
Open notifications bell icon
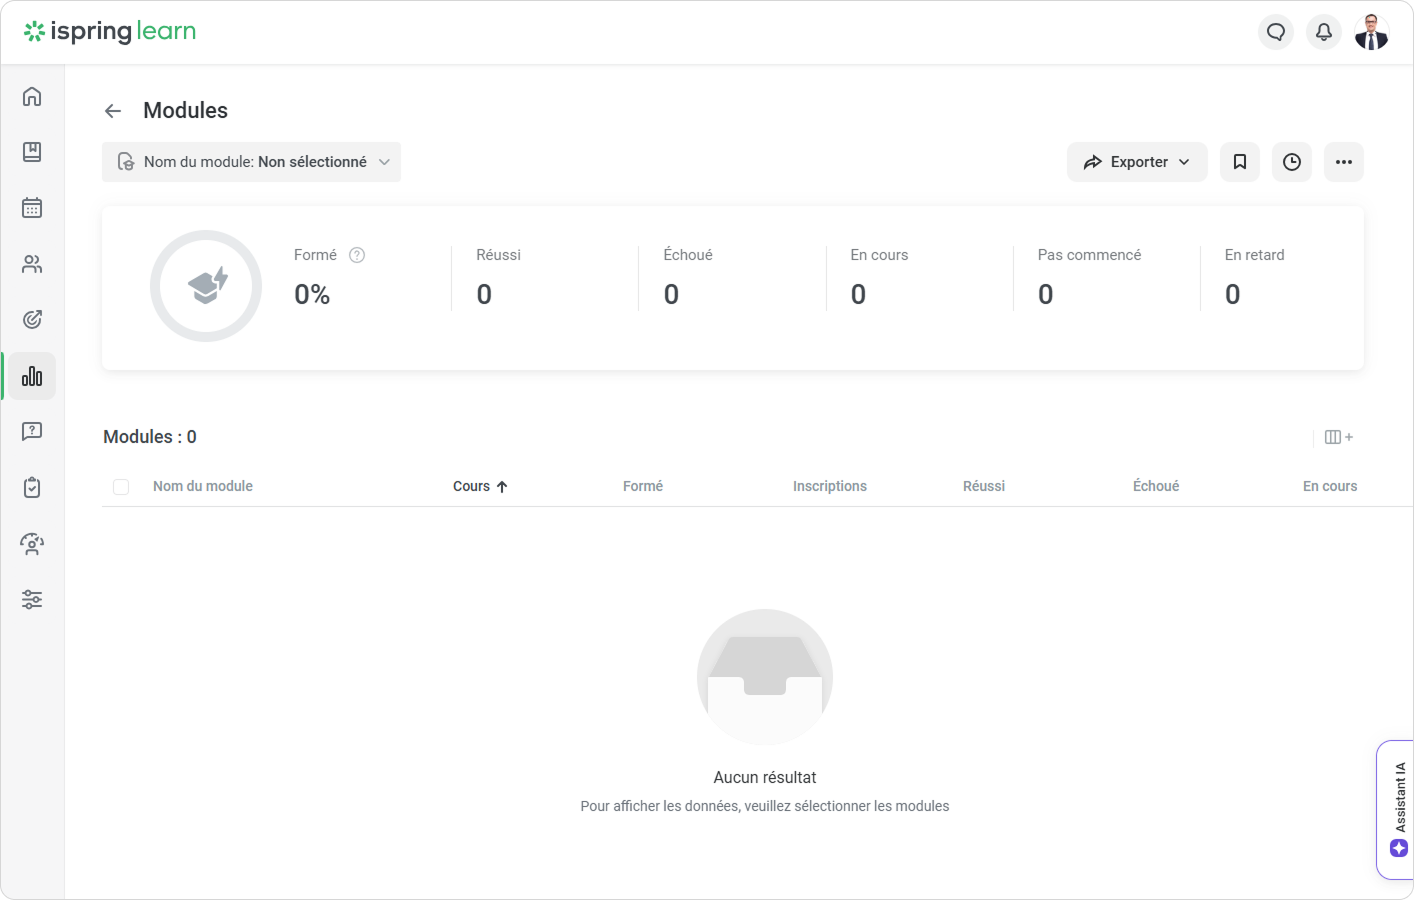click(1324, 32)
